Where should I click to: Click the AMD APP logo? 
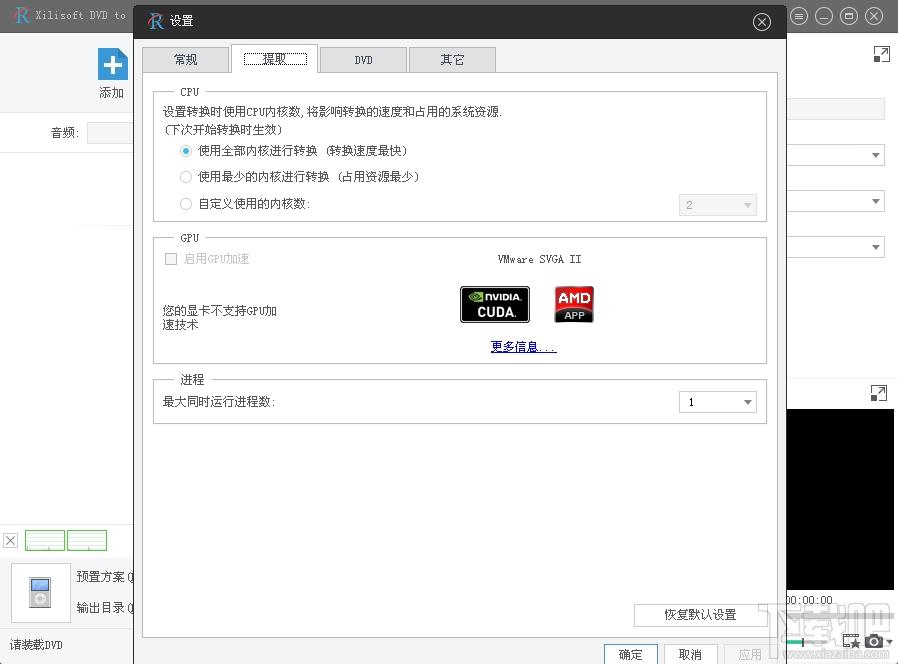tap(574, 304)
